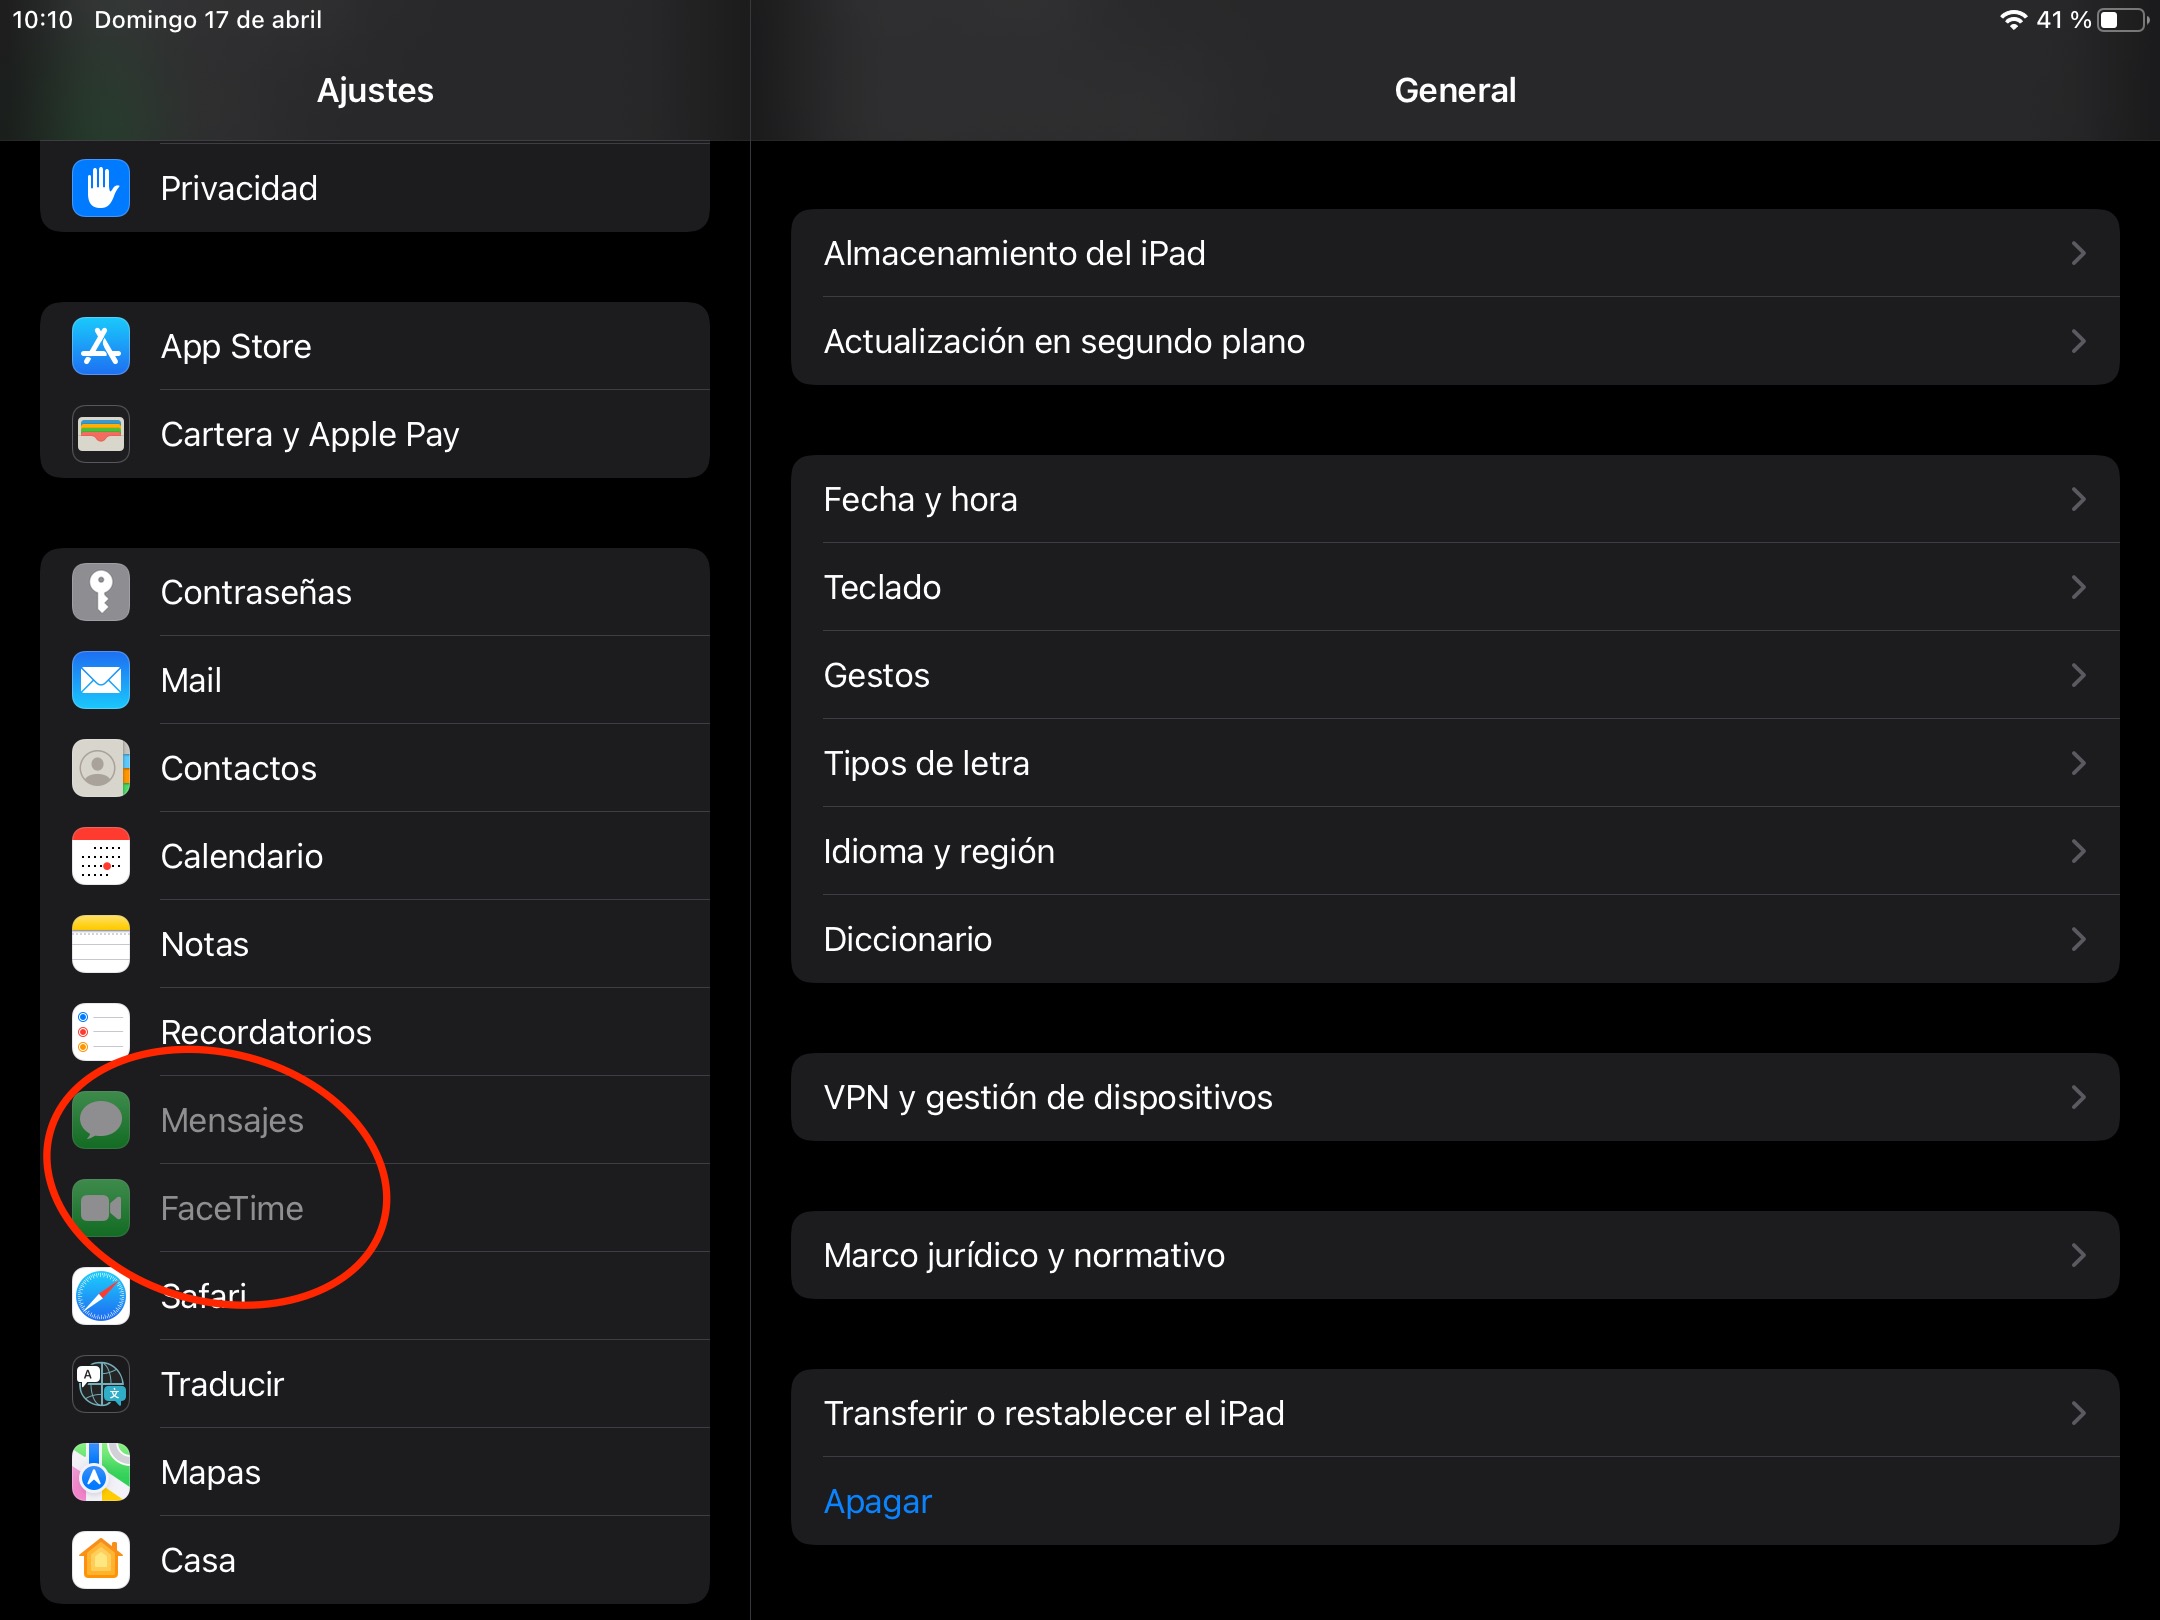Tap the Casa house icon
This screenshot has height=1620, width=2160.
point(101,1560)
